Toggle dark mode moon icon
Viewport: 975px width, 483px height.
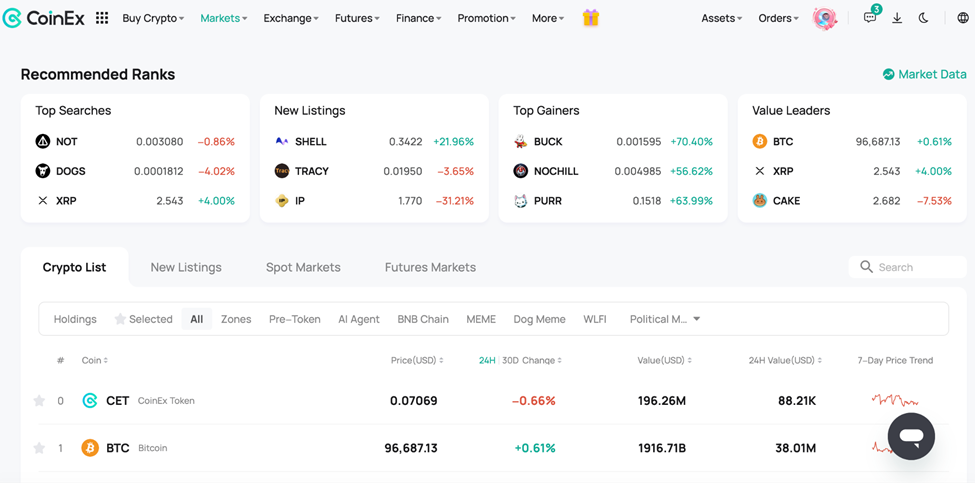coord(923,18)
